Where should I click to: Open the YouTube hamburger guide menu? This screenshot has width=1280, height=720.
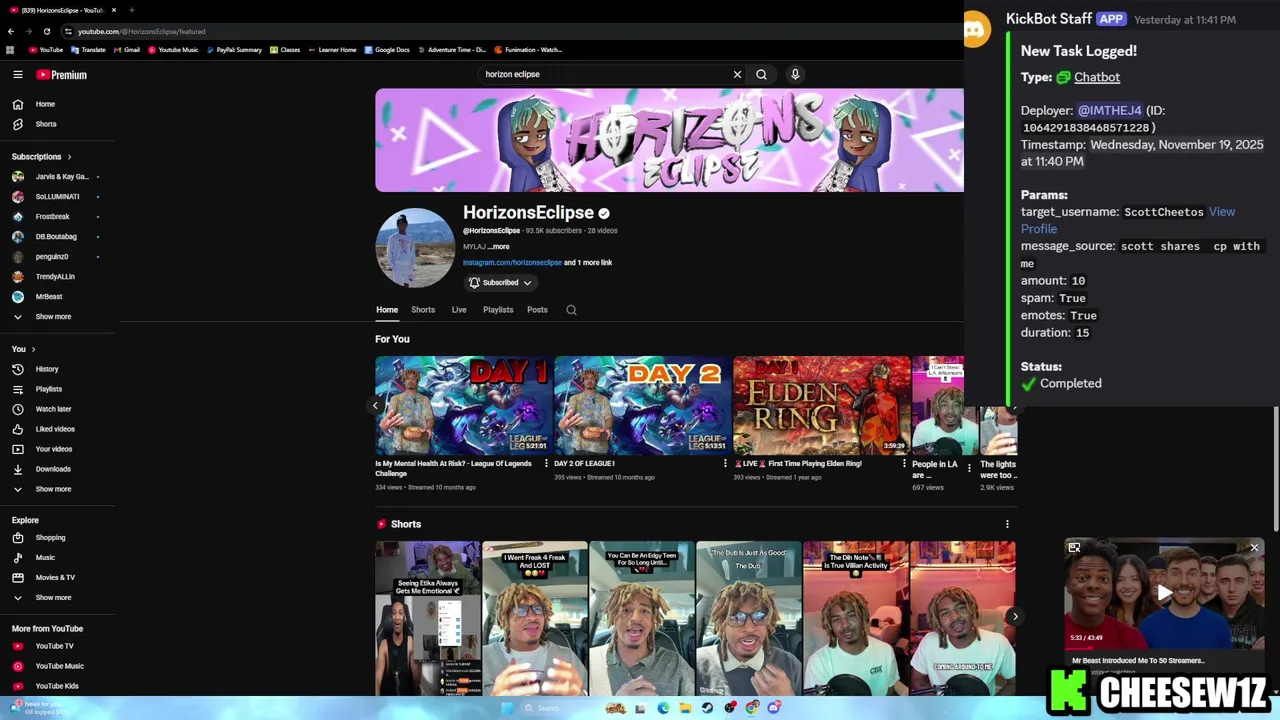pyautogui.click(x=17, y=74)
